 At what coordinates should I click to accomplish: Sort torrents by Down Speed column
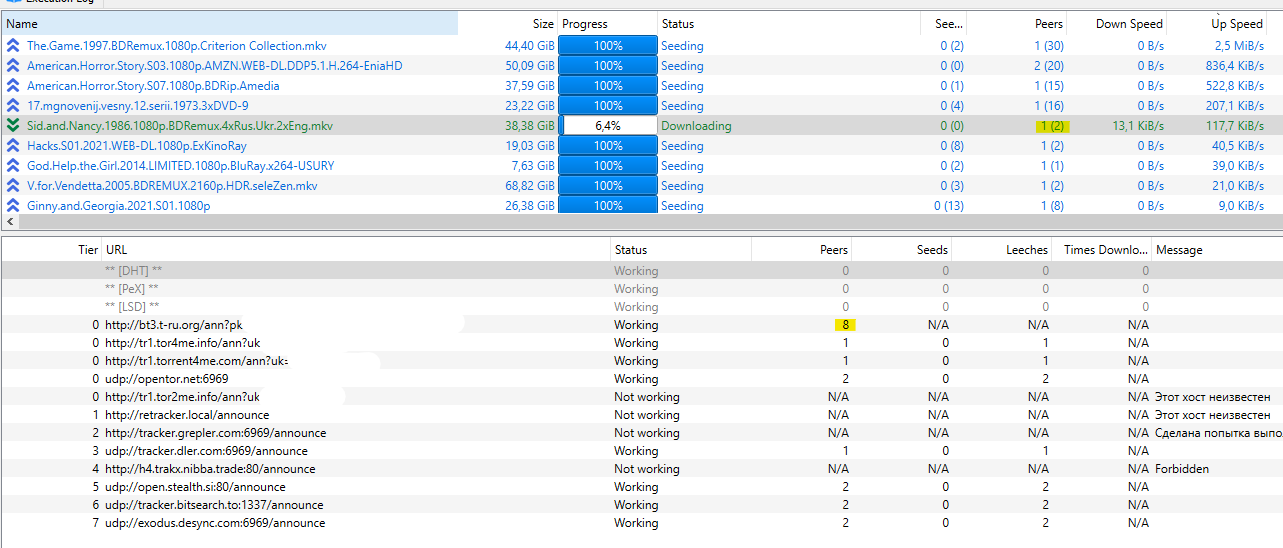click(1116, 23)
